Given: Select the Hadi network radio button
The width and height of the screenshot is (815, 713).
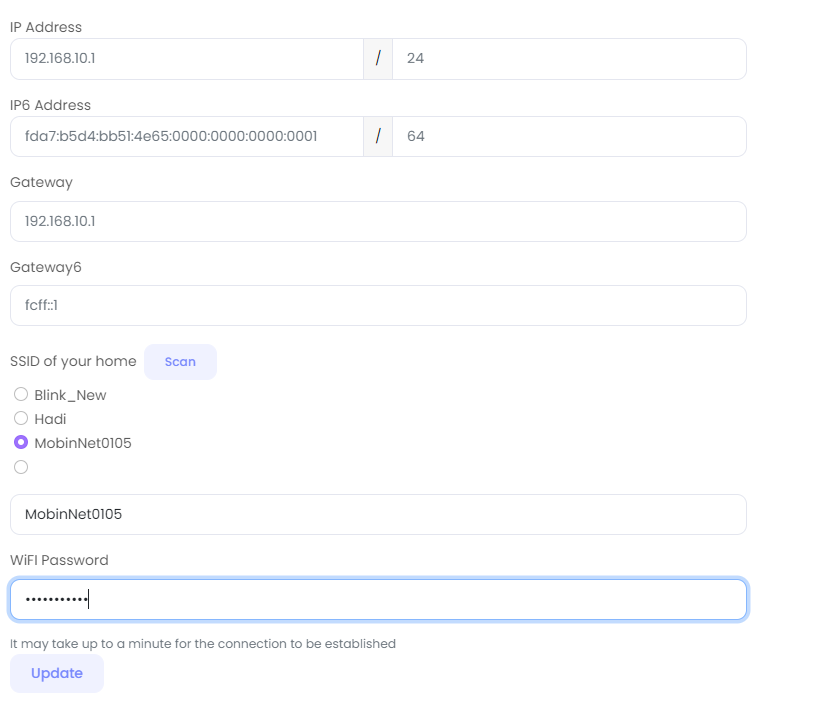Looking at the screenshot, I should pyautogui.click(x=21, y=419).
